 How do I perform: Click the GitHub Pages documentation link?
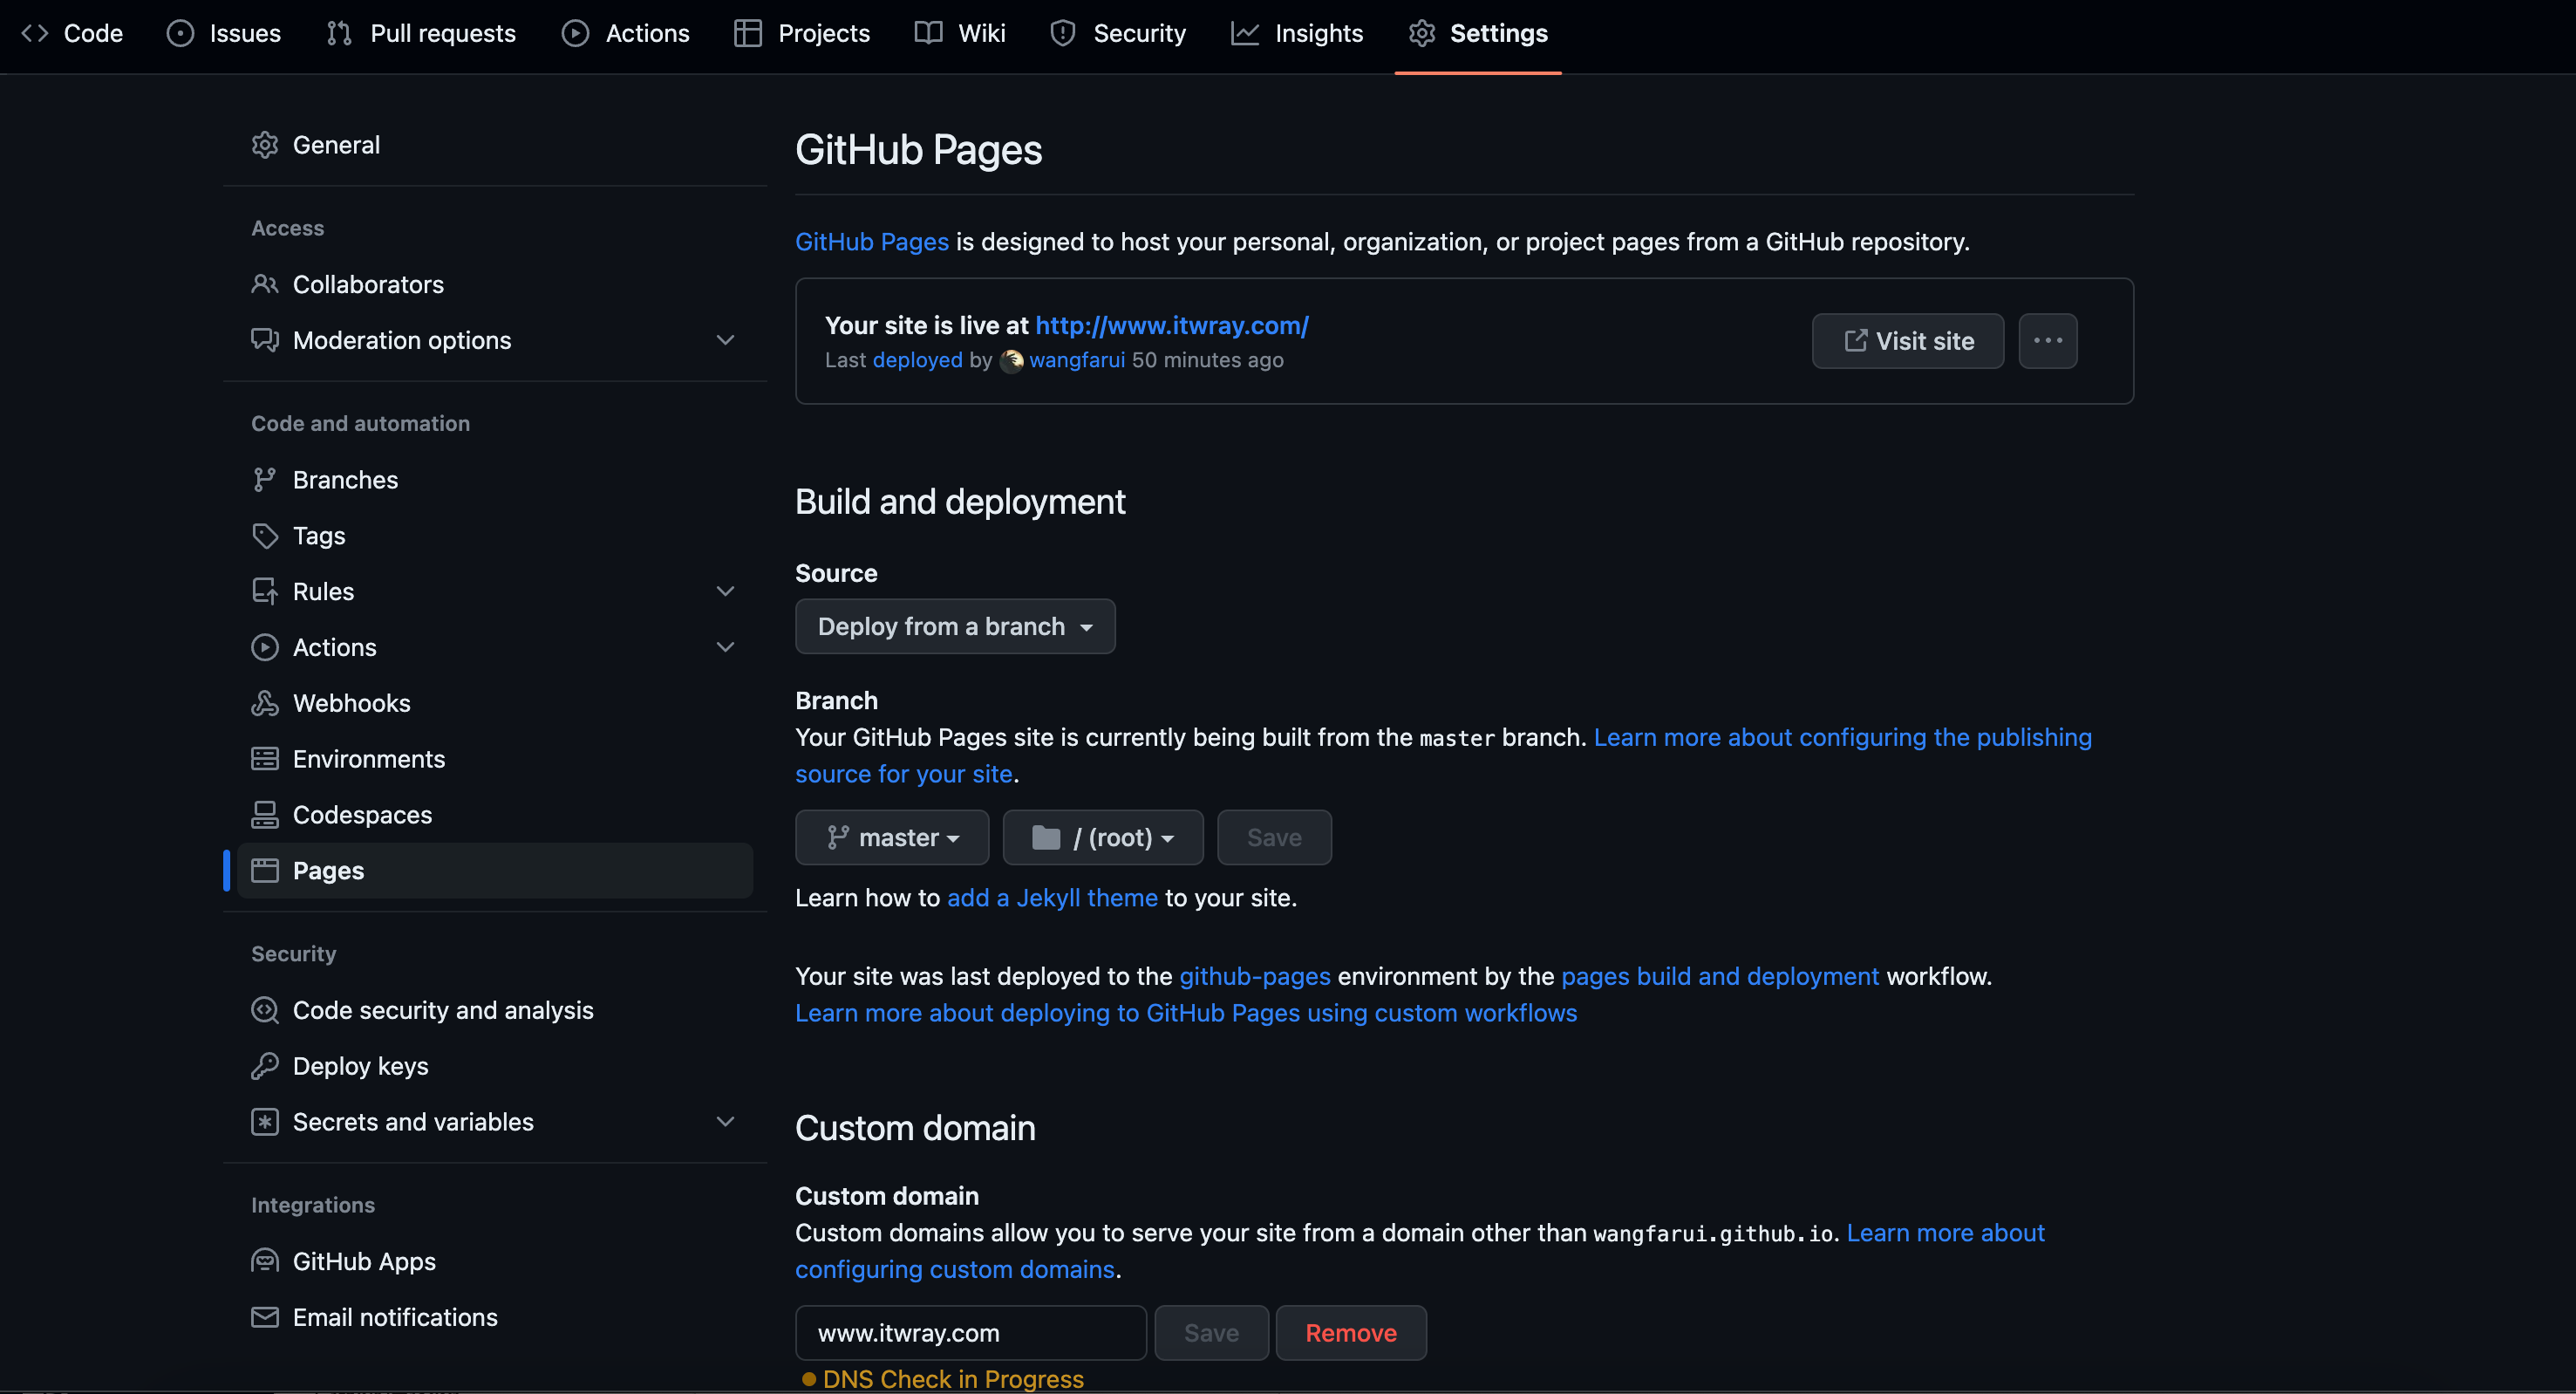pyautogui.click(x=872, y=241)
